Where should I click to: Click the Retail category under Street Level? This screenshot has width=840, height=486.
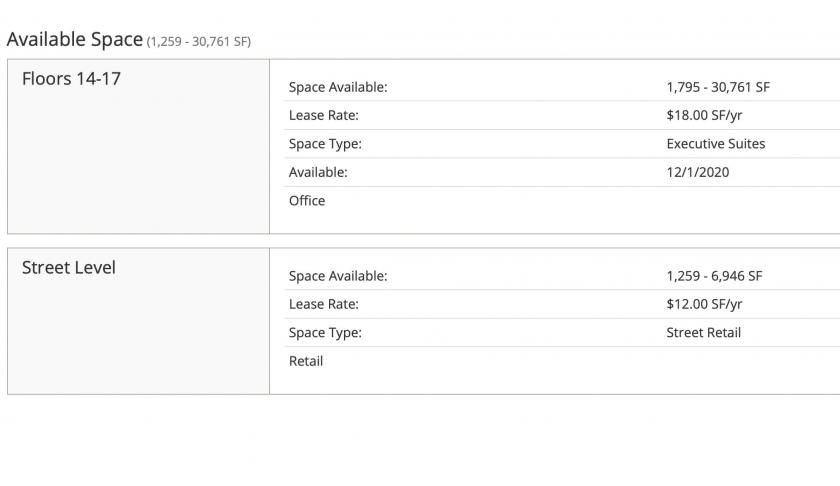[x=306, y=361]
